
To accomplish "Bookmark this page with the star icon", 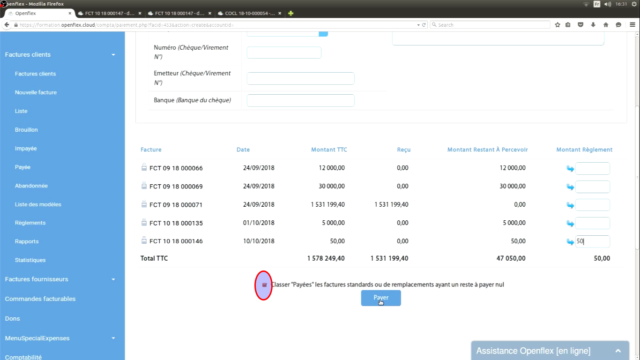I will coord(558,25).
